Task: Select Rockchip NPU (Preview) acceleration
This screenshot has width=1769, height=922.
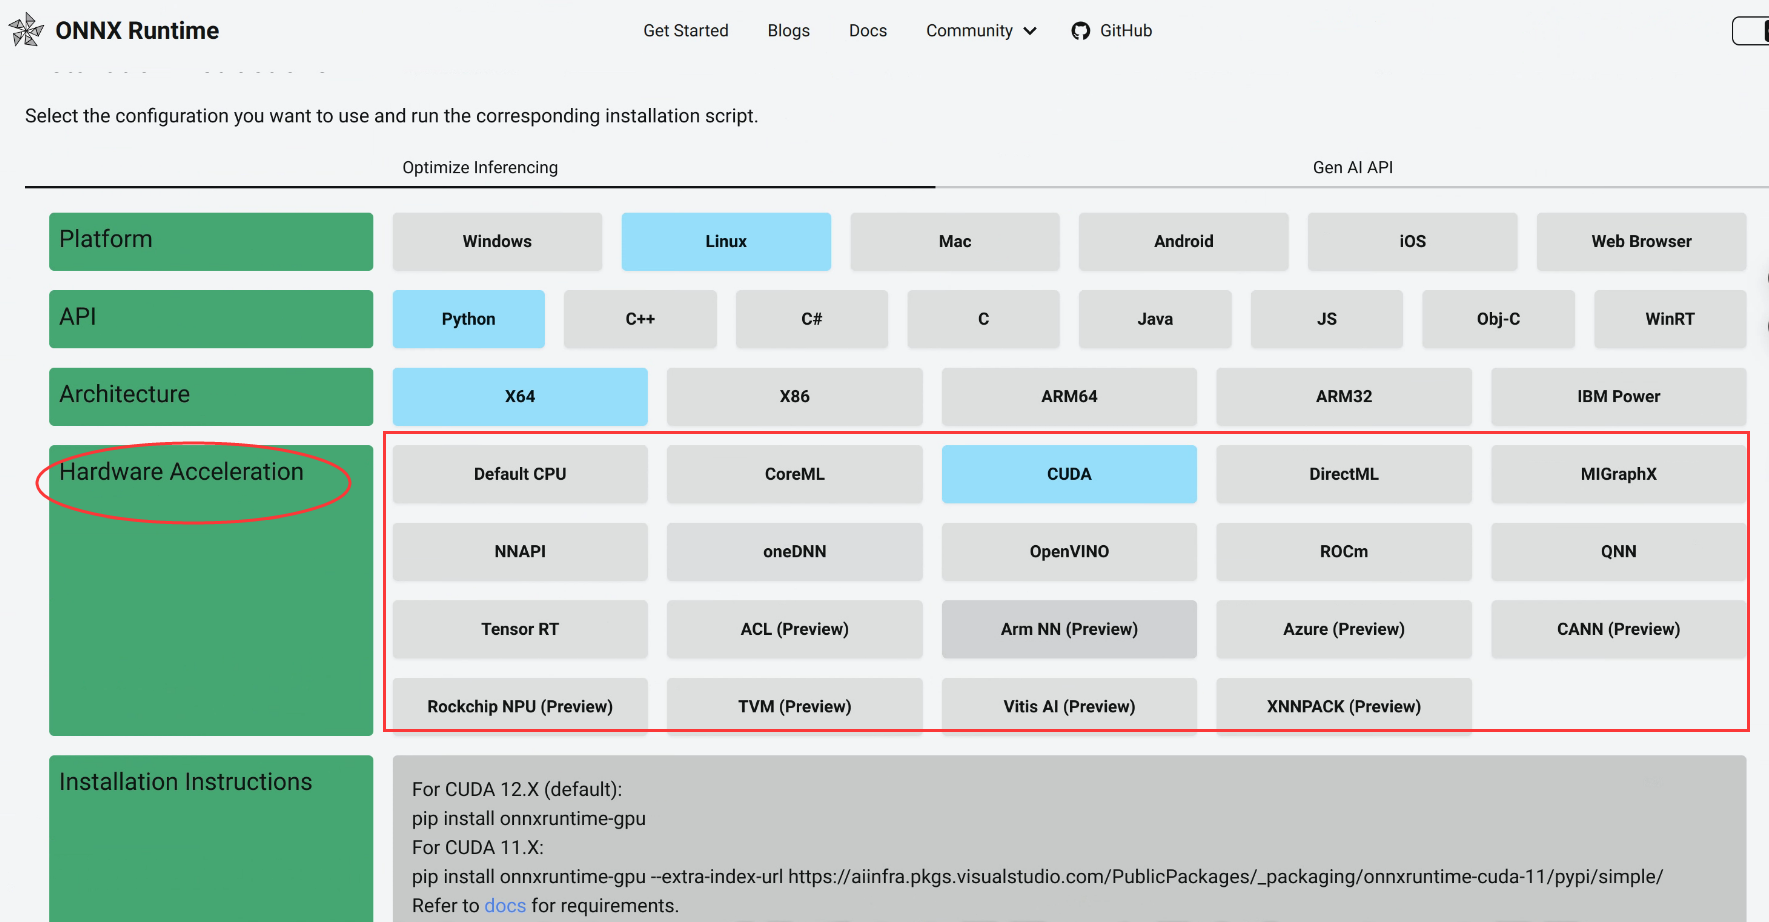Action: (x=520, y=706)
